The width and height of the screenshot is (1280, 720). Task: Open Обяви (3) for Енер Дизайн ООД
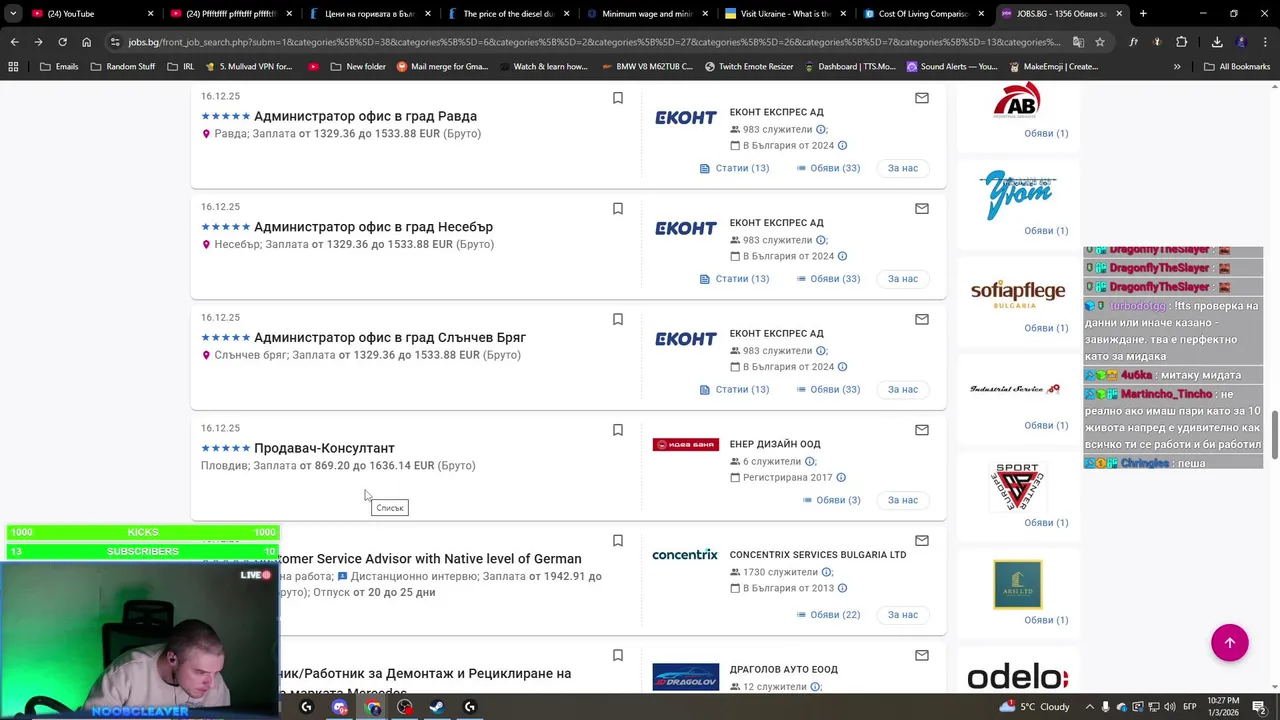pyautogui.click(x=831, y=500)
